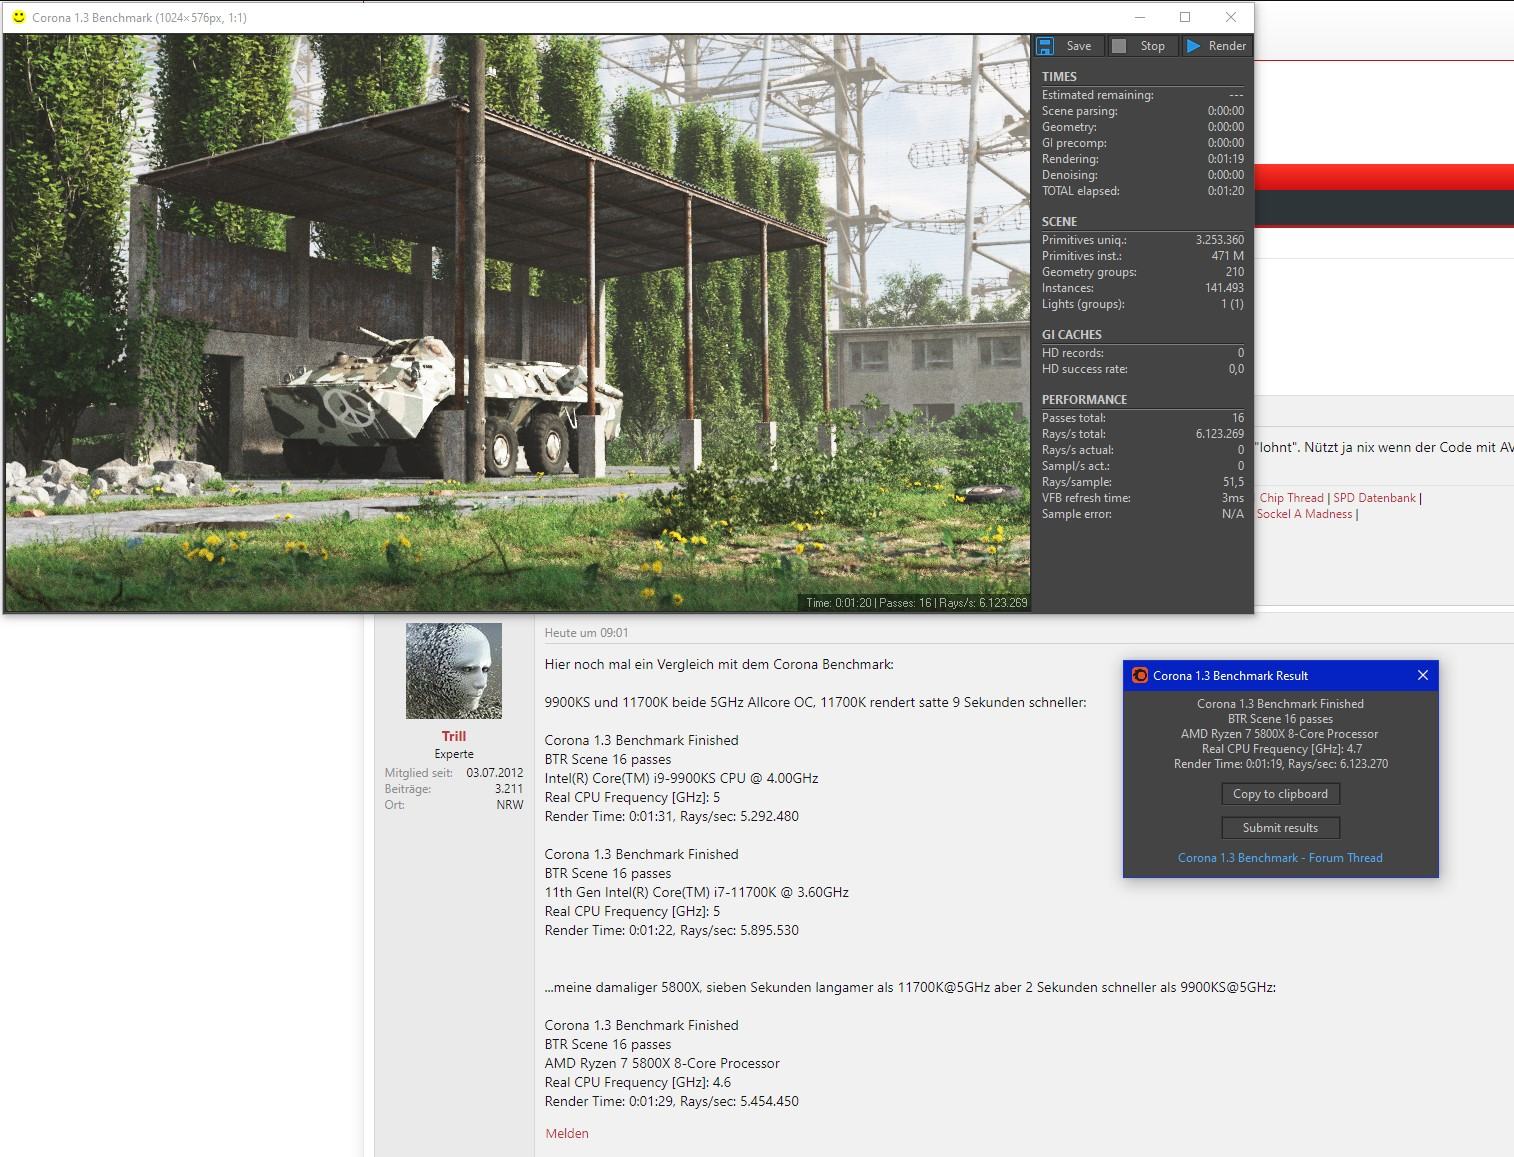The image size is (1514, 1157).
Task: Open Corona 1.3 Benchmark Forum Thread link
Action: coord(1280,858)
